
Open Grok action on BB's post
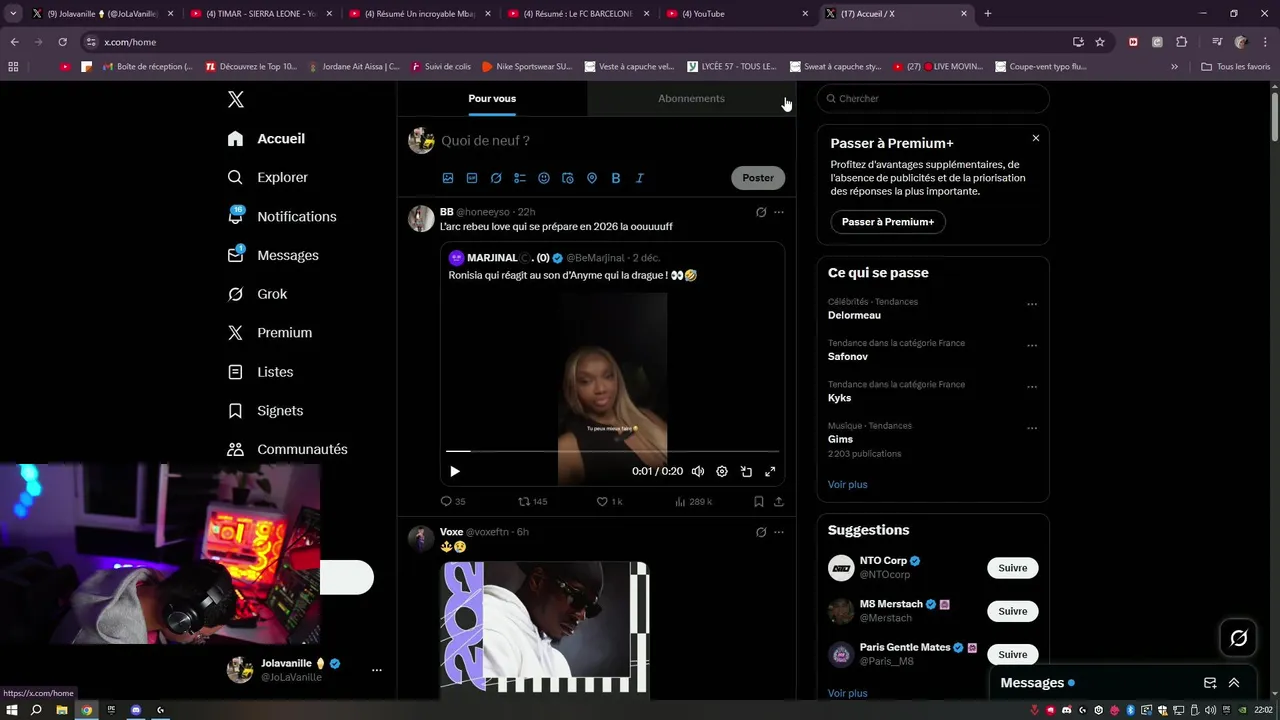click(761, 212)
